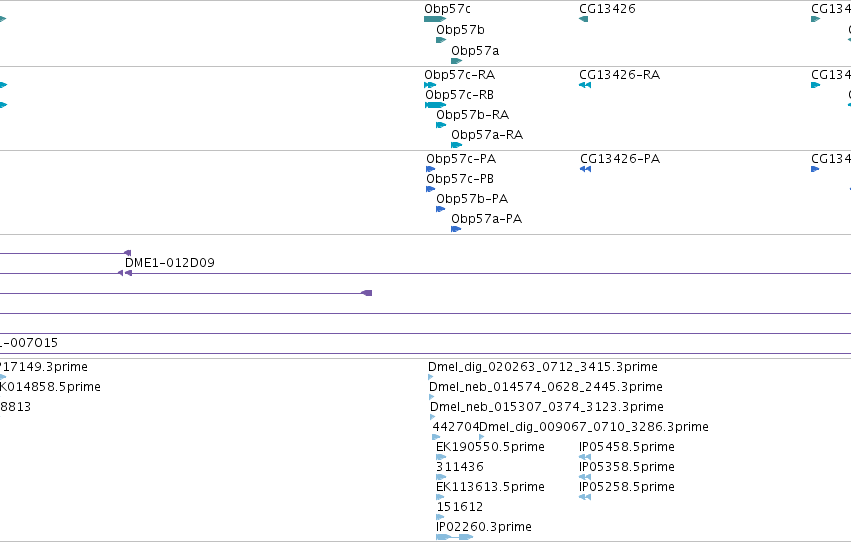Select the Dmel_neb_015307_0374_3123.3prime arrow glyph
This screenshot has width=851, height=542.
433,417
